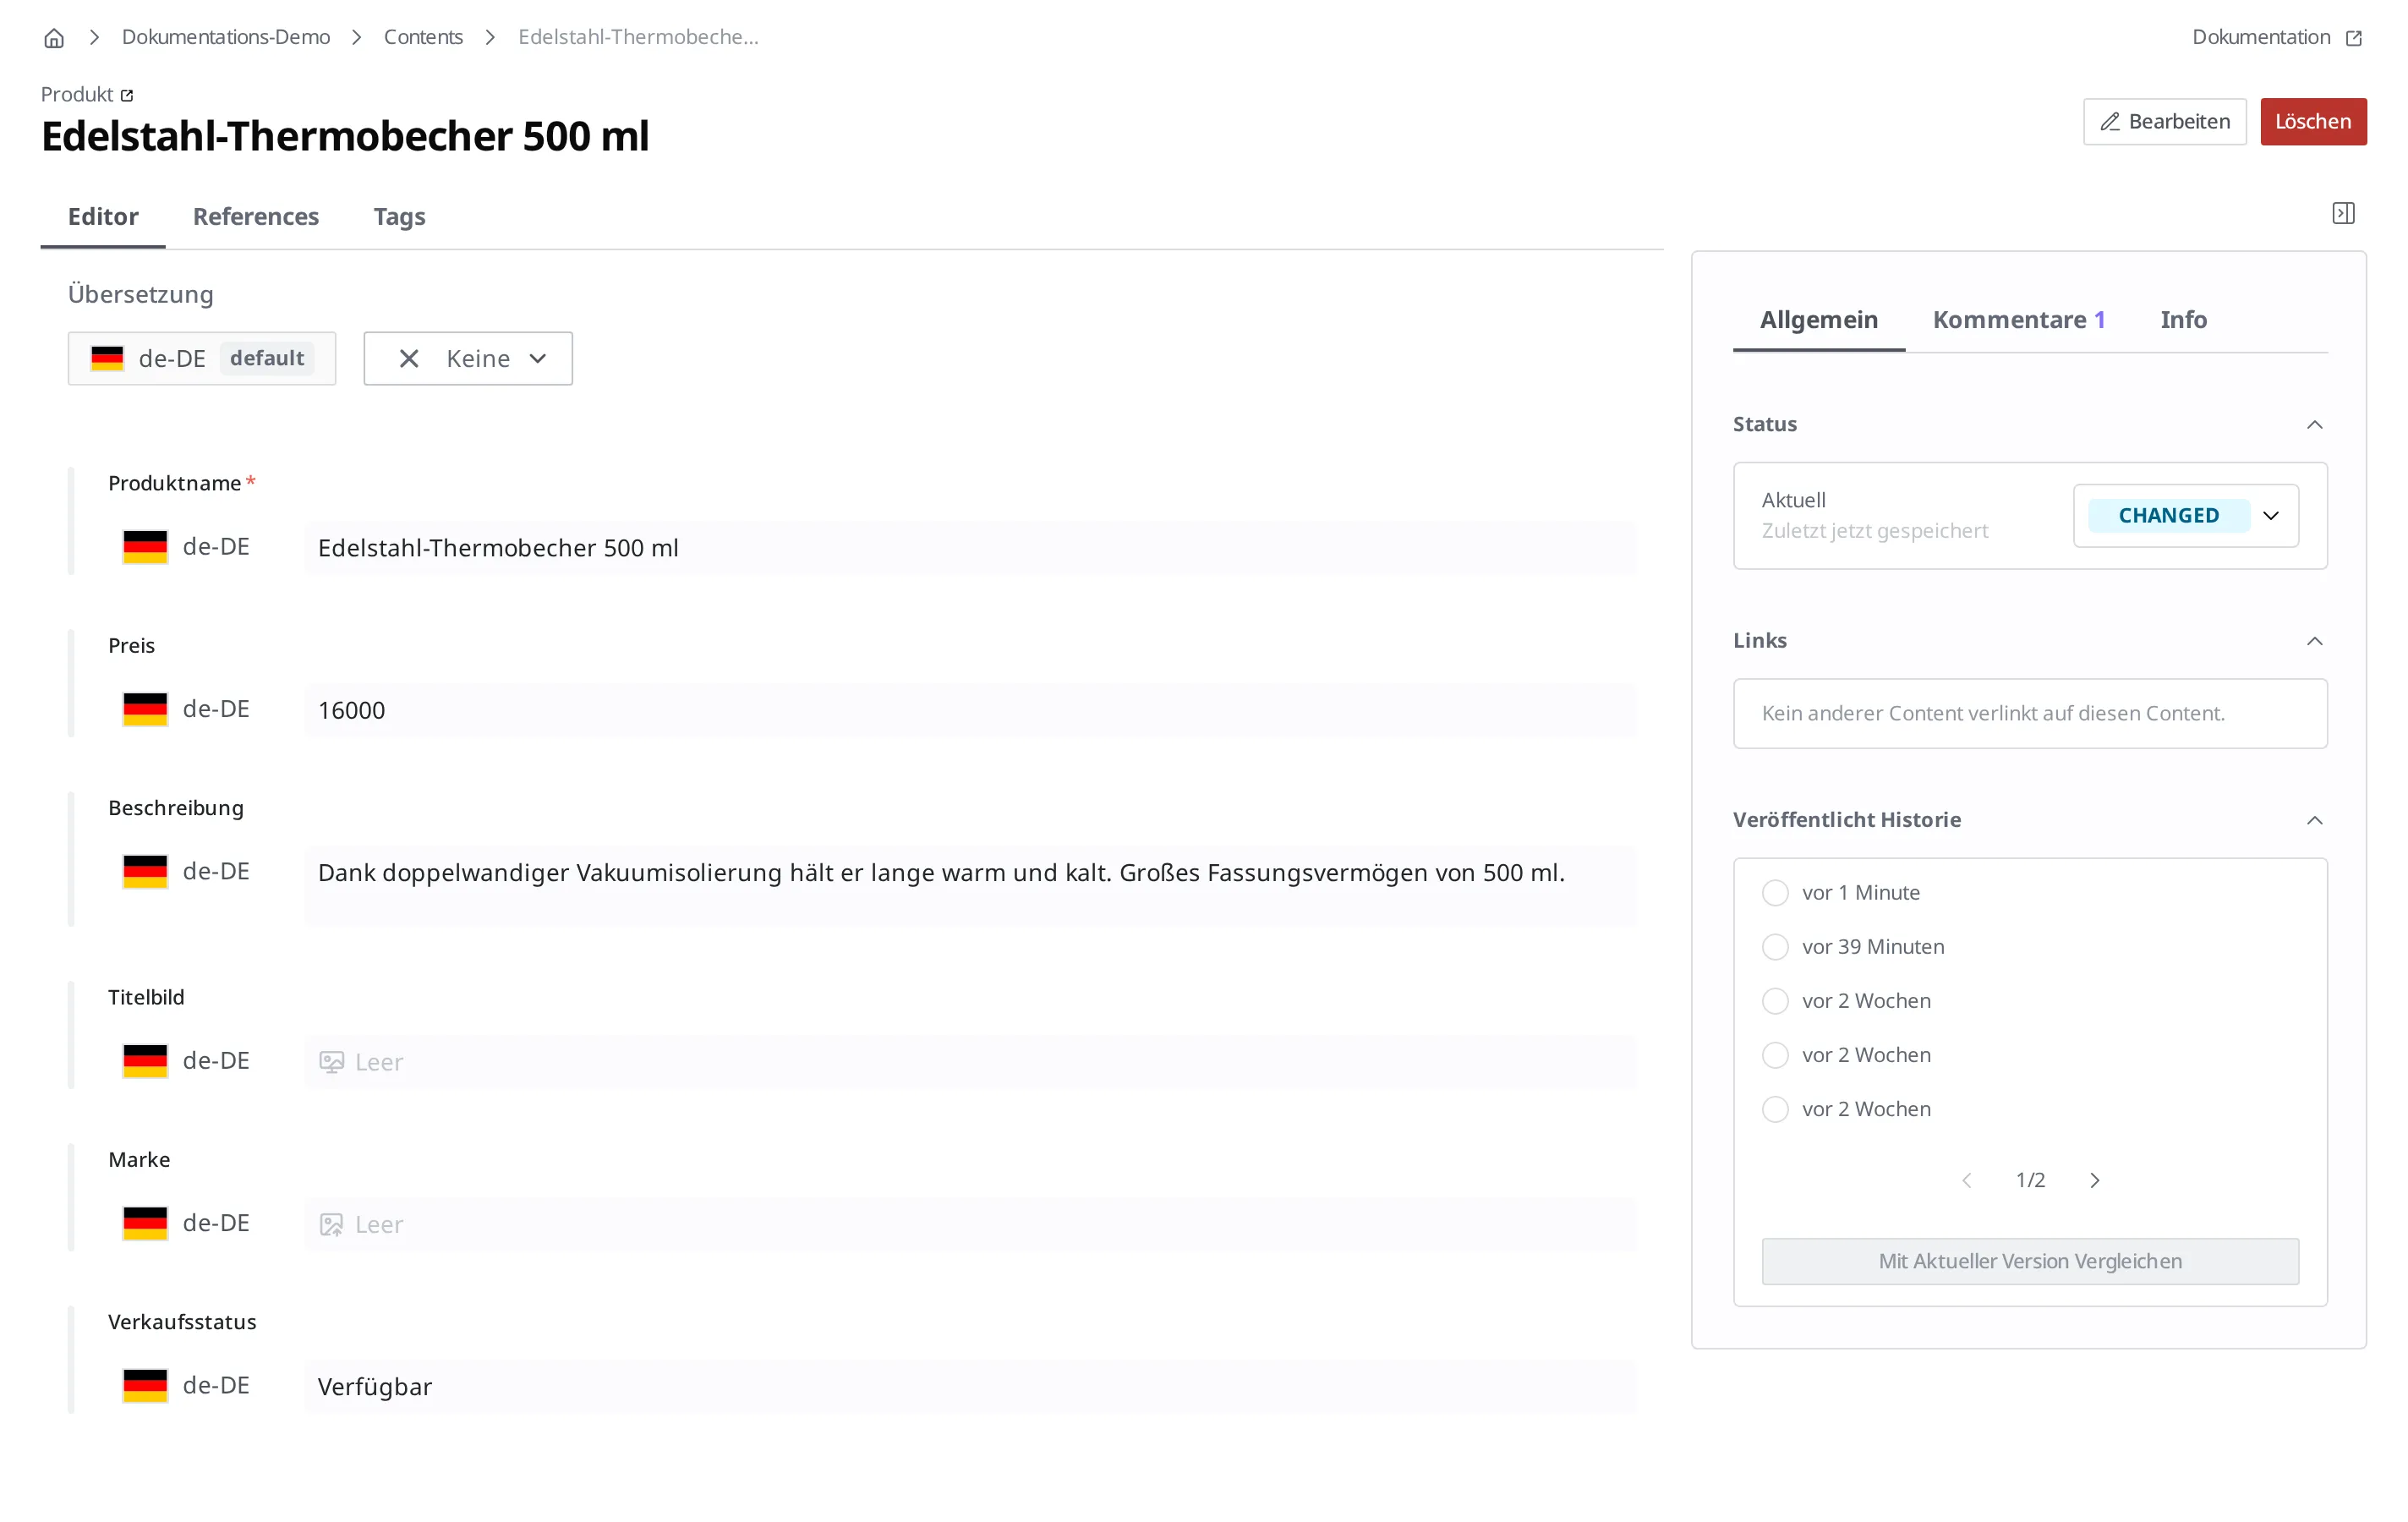The height and width of the screenshot is (1522, 2408).
Task: Go to the home breadcrumb icon
Action: [54, 38]
